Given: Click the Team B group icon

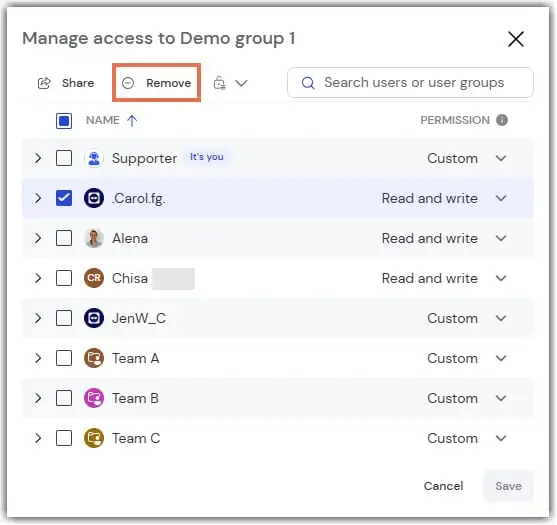Looking at the screenshot, I should (x=94, y=398).
